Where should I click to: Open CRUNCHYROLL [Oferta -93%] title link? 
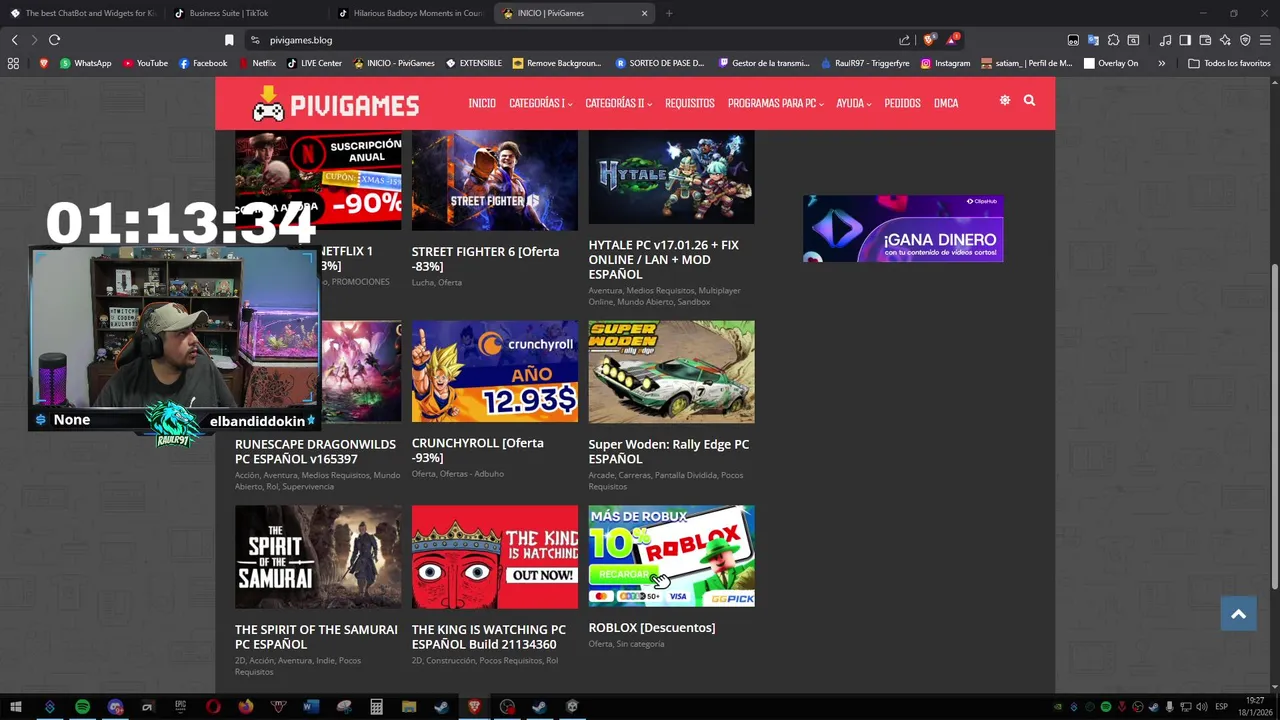click(x=478, y=450)
